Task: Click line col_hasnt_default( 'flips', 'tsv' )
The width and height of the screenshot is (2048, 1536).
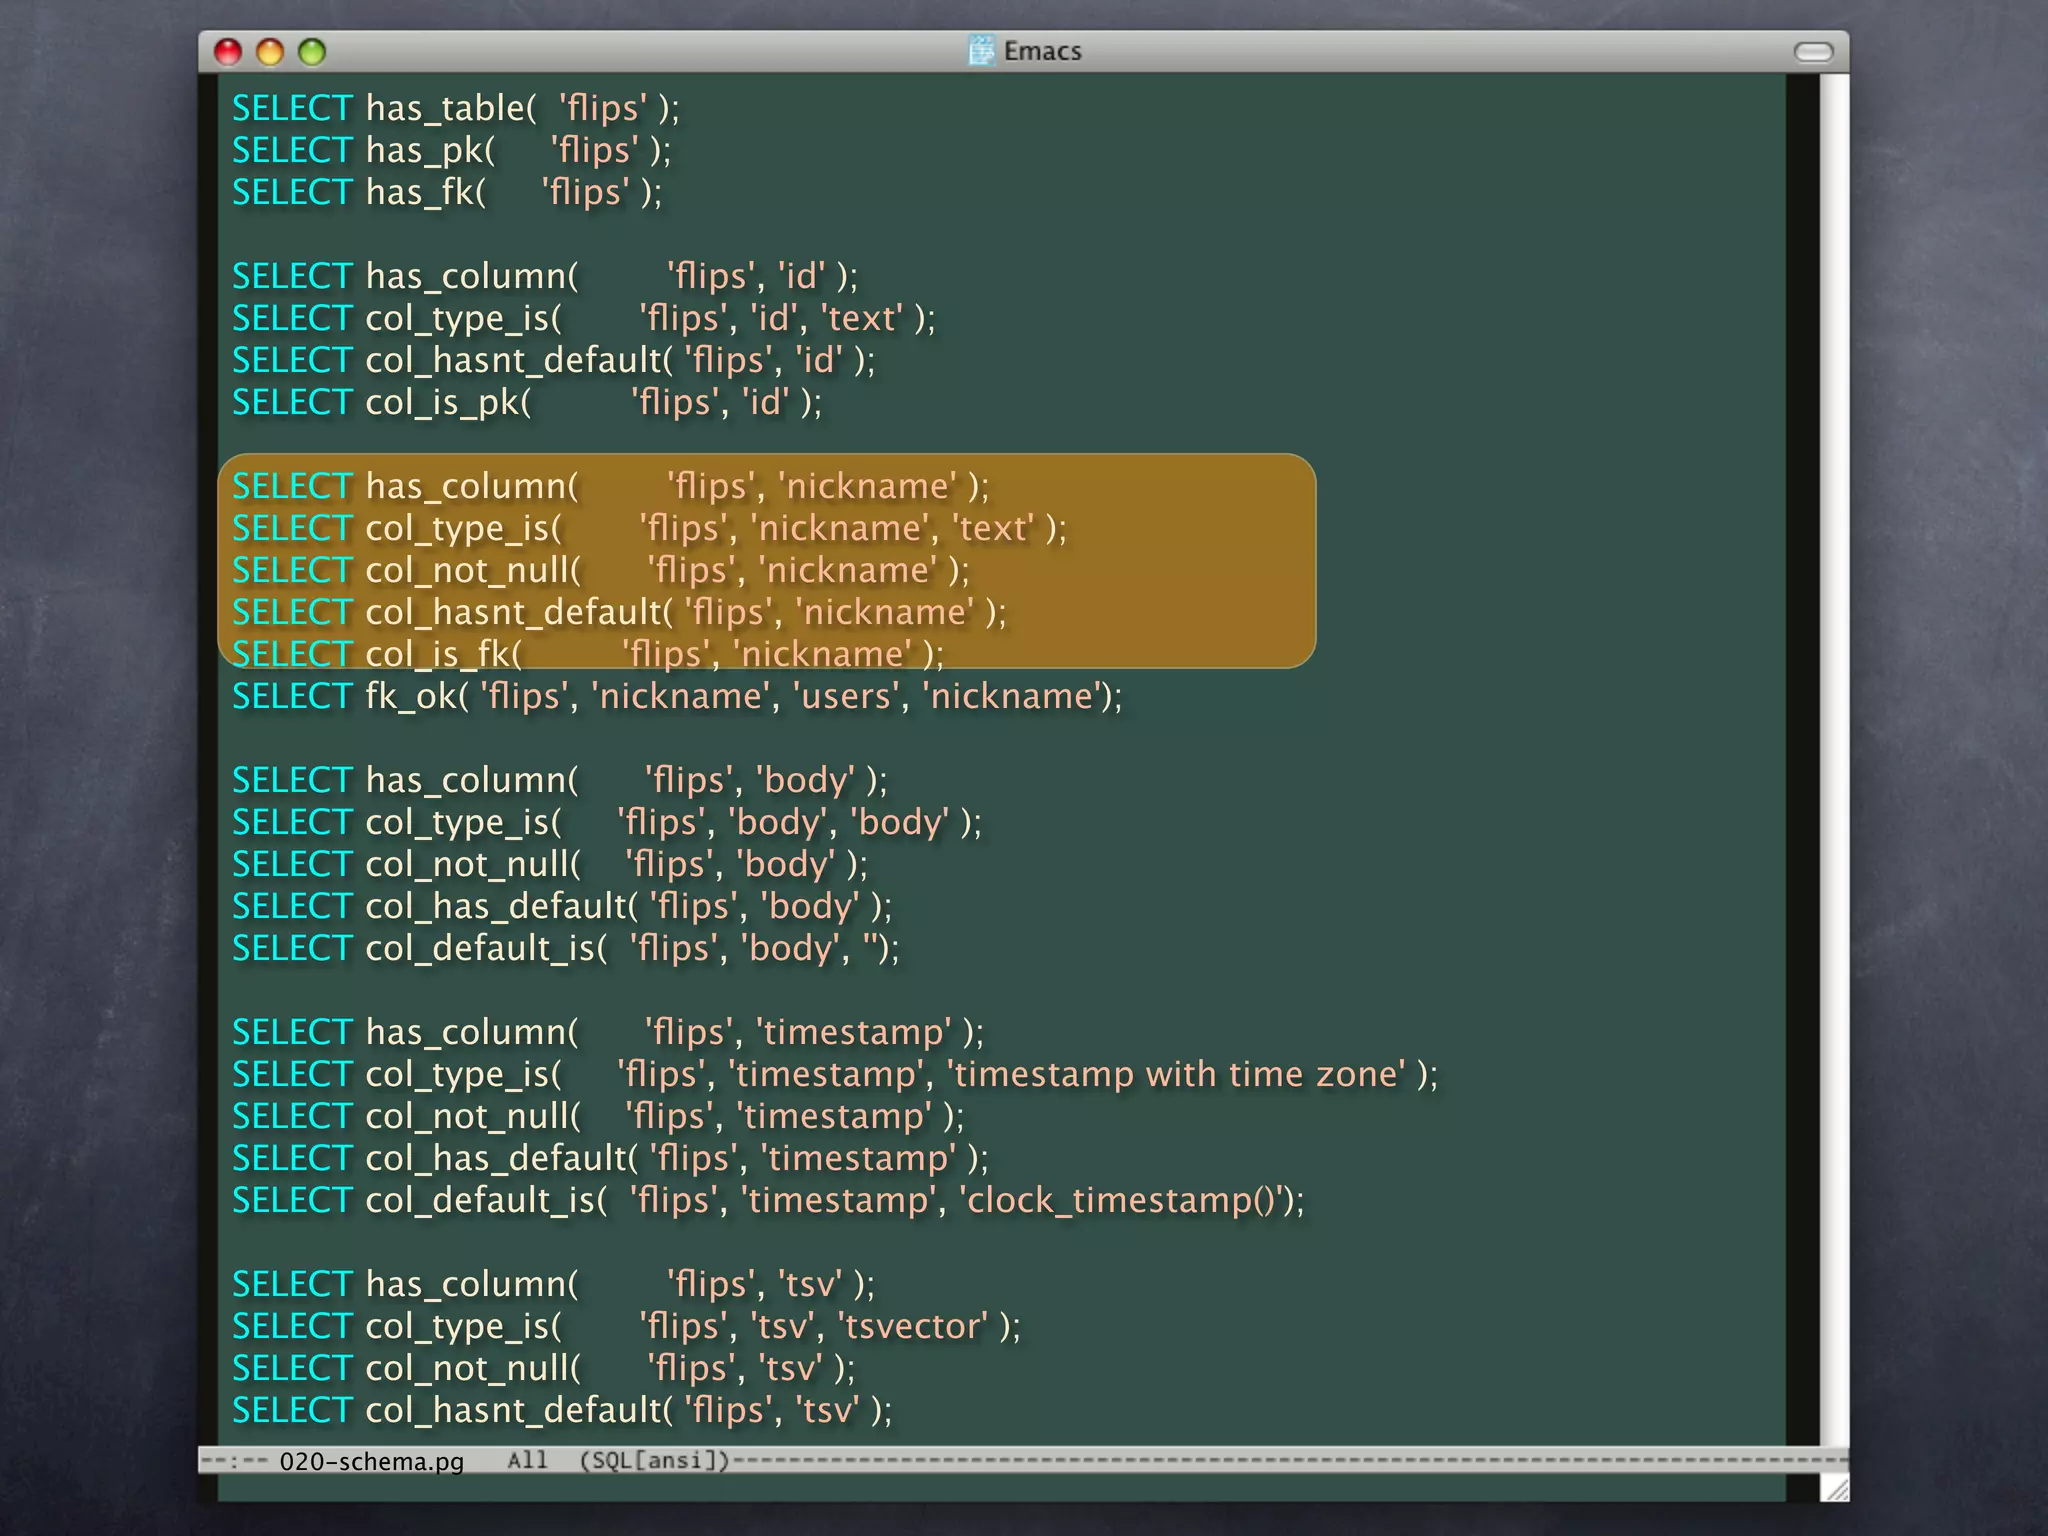Action: point(562,1410)
